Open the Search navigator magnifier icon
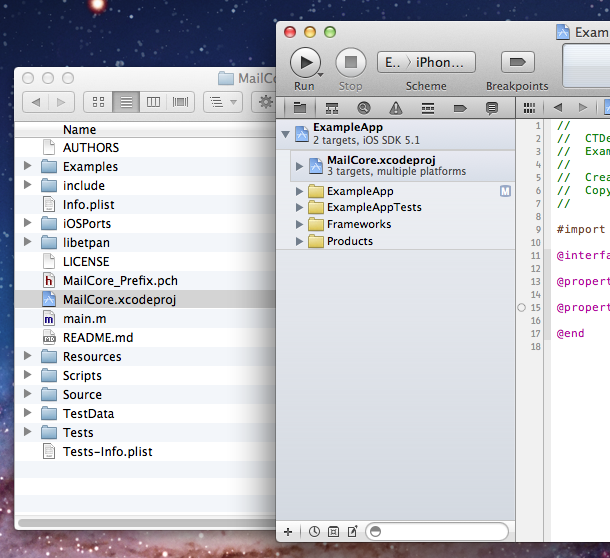Image resolution: width=610 pixels, height=558 pixels. pos(364,108)
